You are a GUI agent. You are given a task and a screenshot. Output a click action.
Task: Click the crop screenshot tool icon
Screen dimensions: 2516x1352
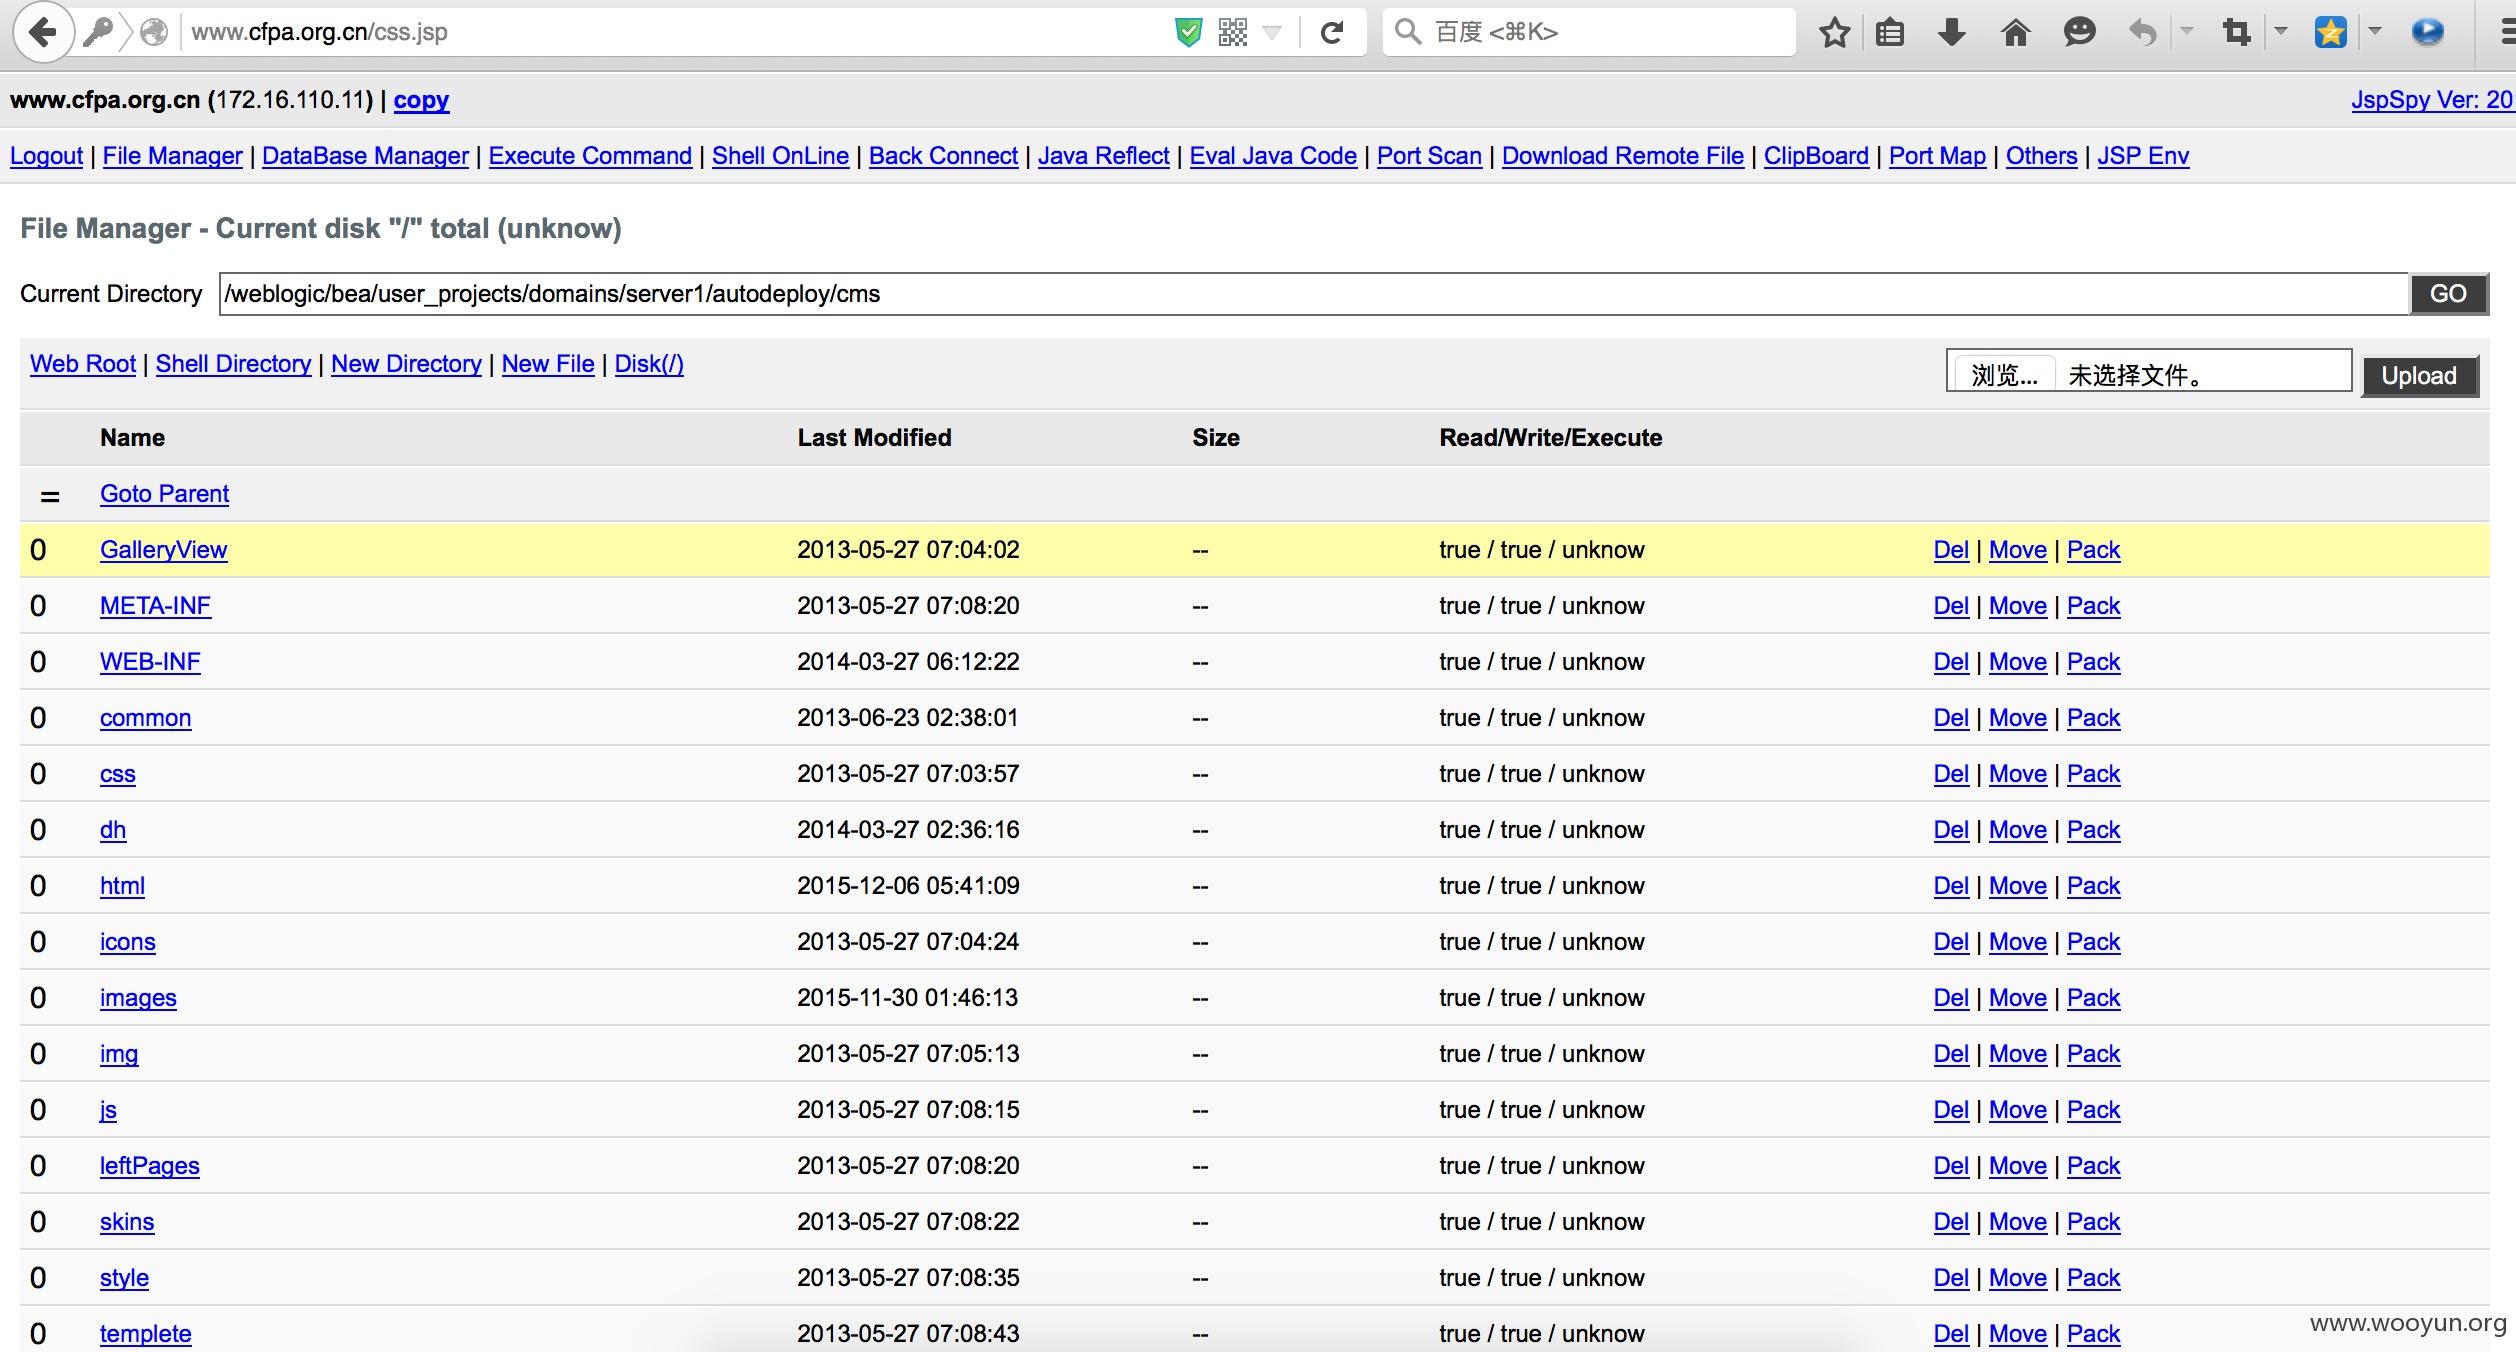click(2237, 33)
